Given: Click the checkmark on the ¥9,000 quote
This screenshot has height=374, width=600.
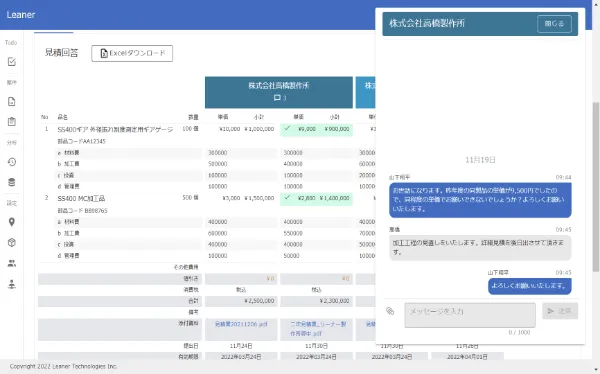Looking at the screenshot, I should click(x=287, y=129).
